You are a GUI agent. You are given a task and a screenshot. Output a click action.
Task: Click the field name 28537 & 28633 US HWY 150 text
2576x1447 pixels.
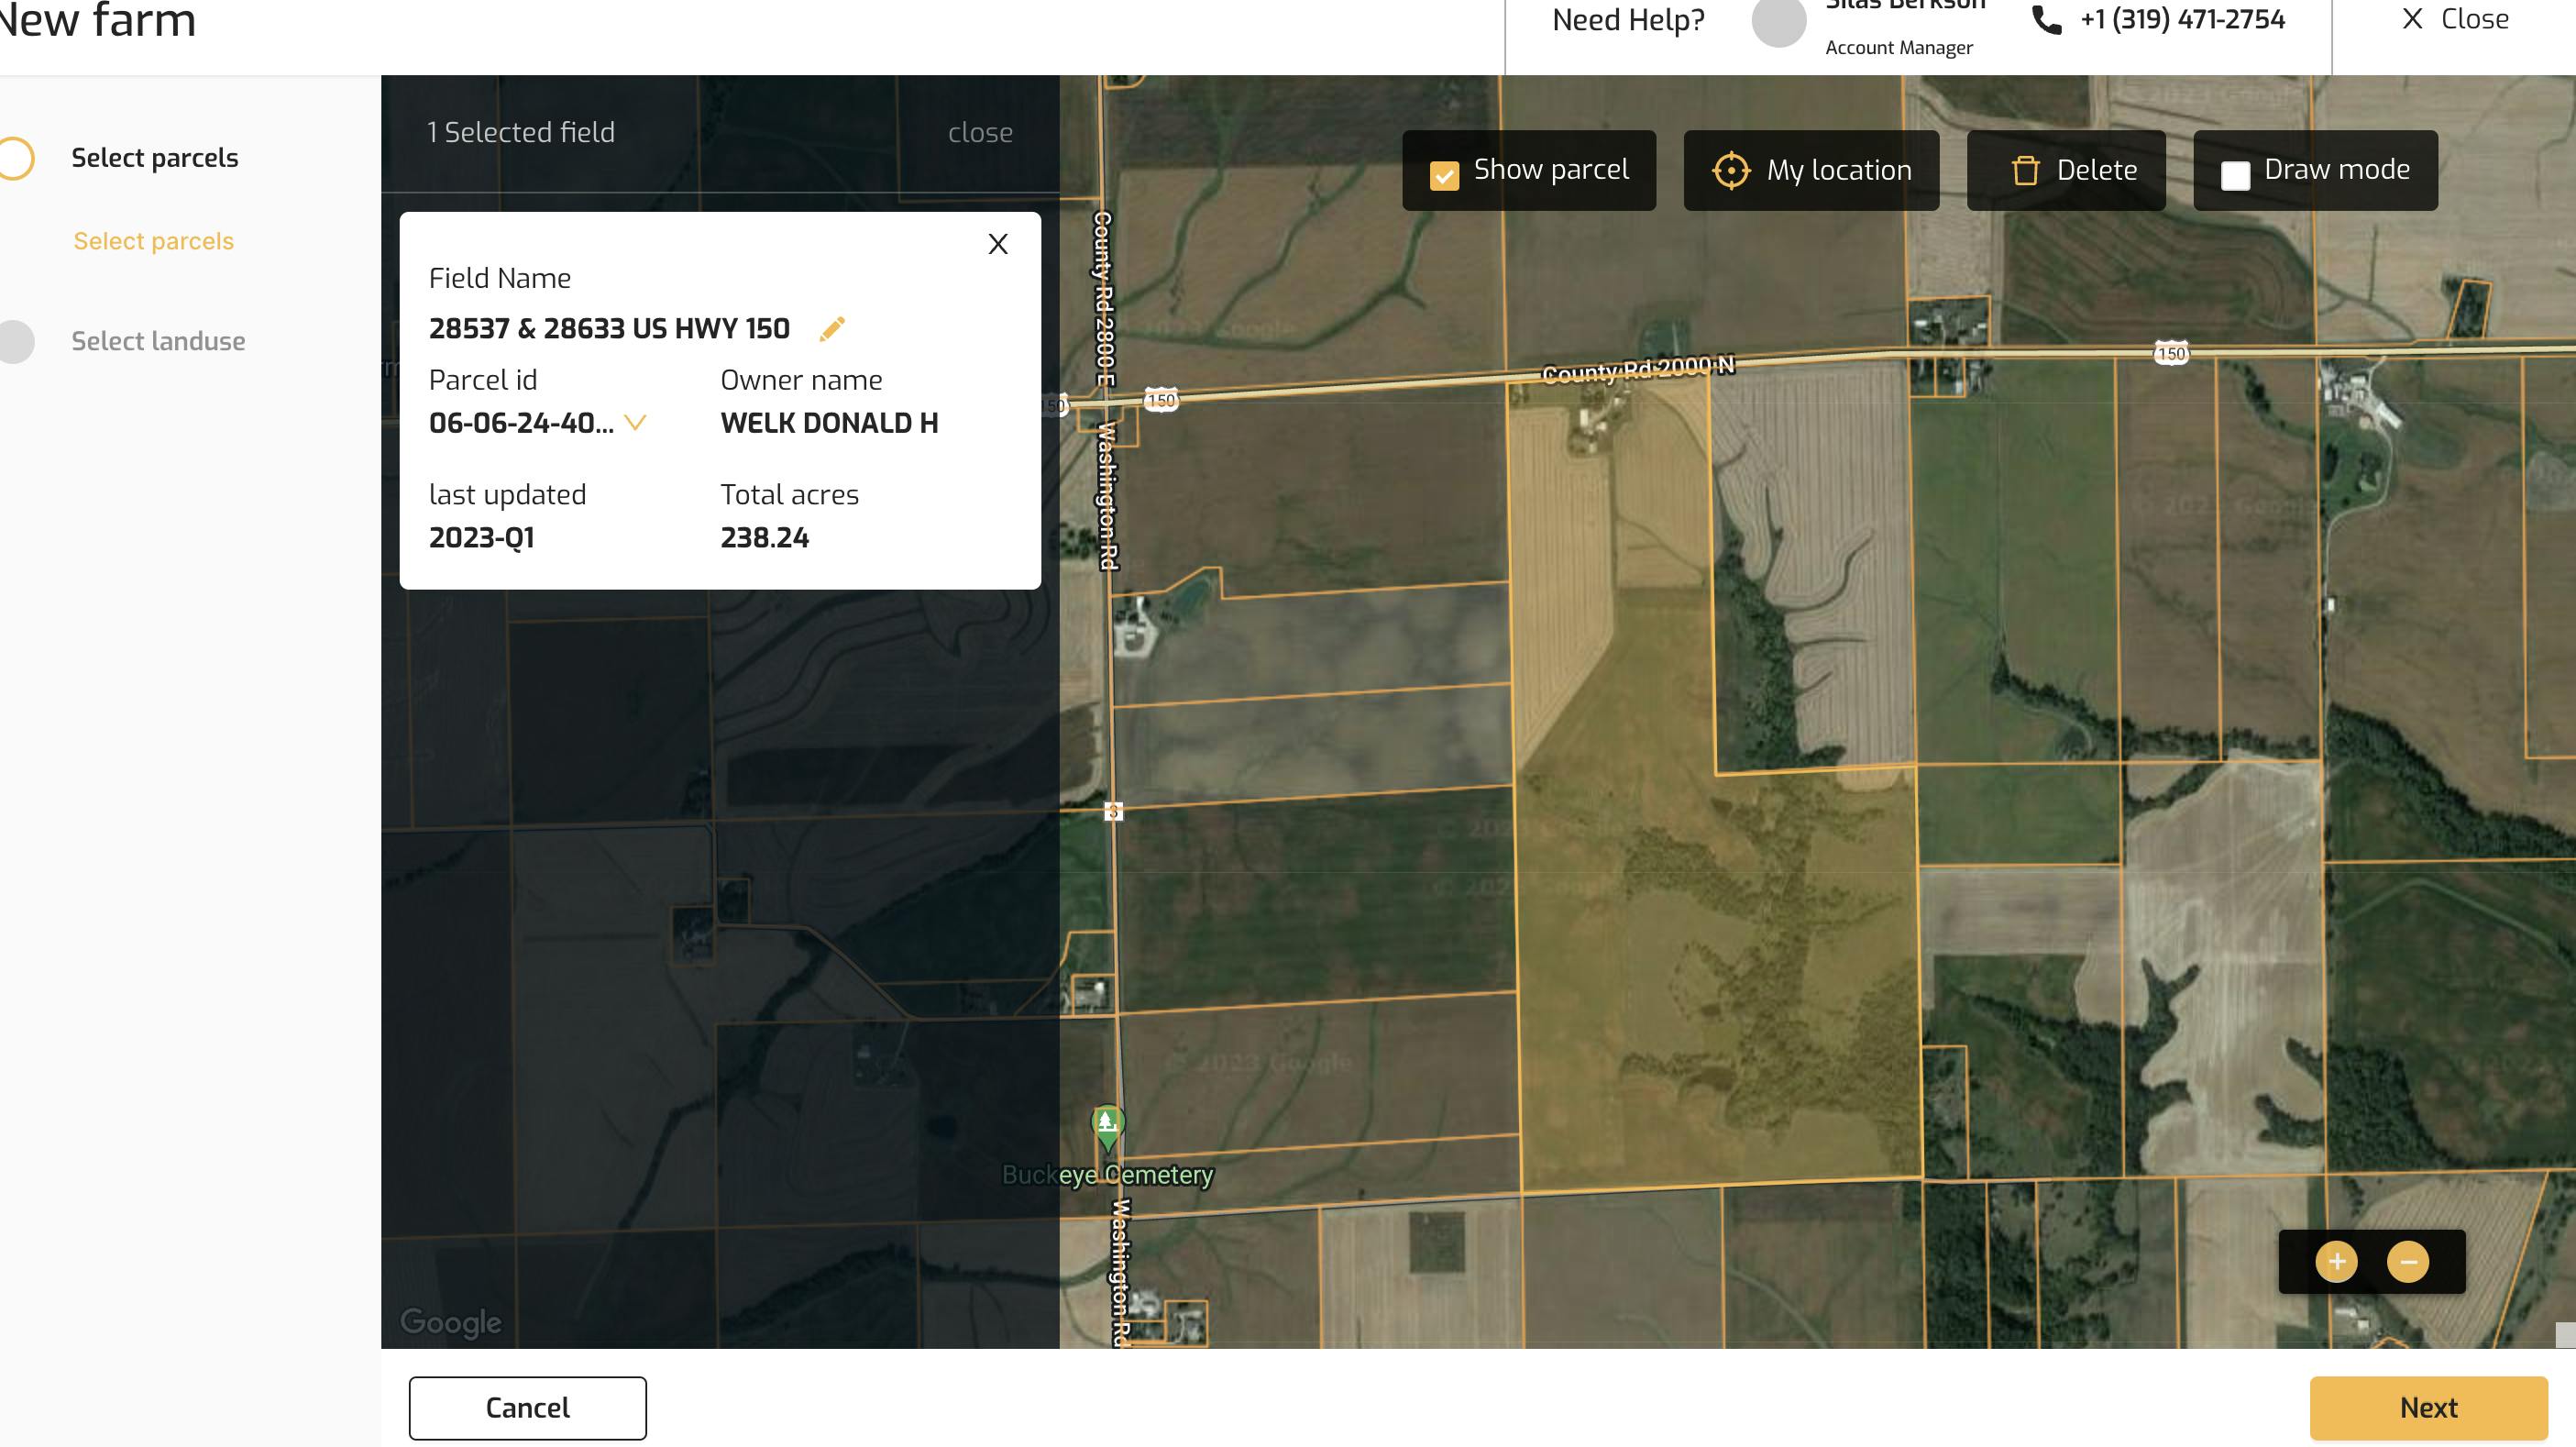[611, 329]
